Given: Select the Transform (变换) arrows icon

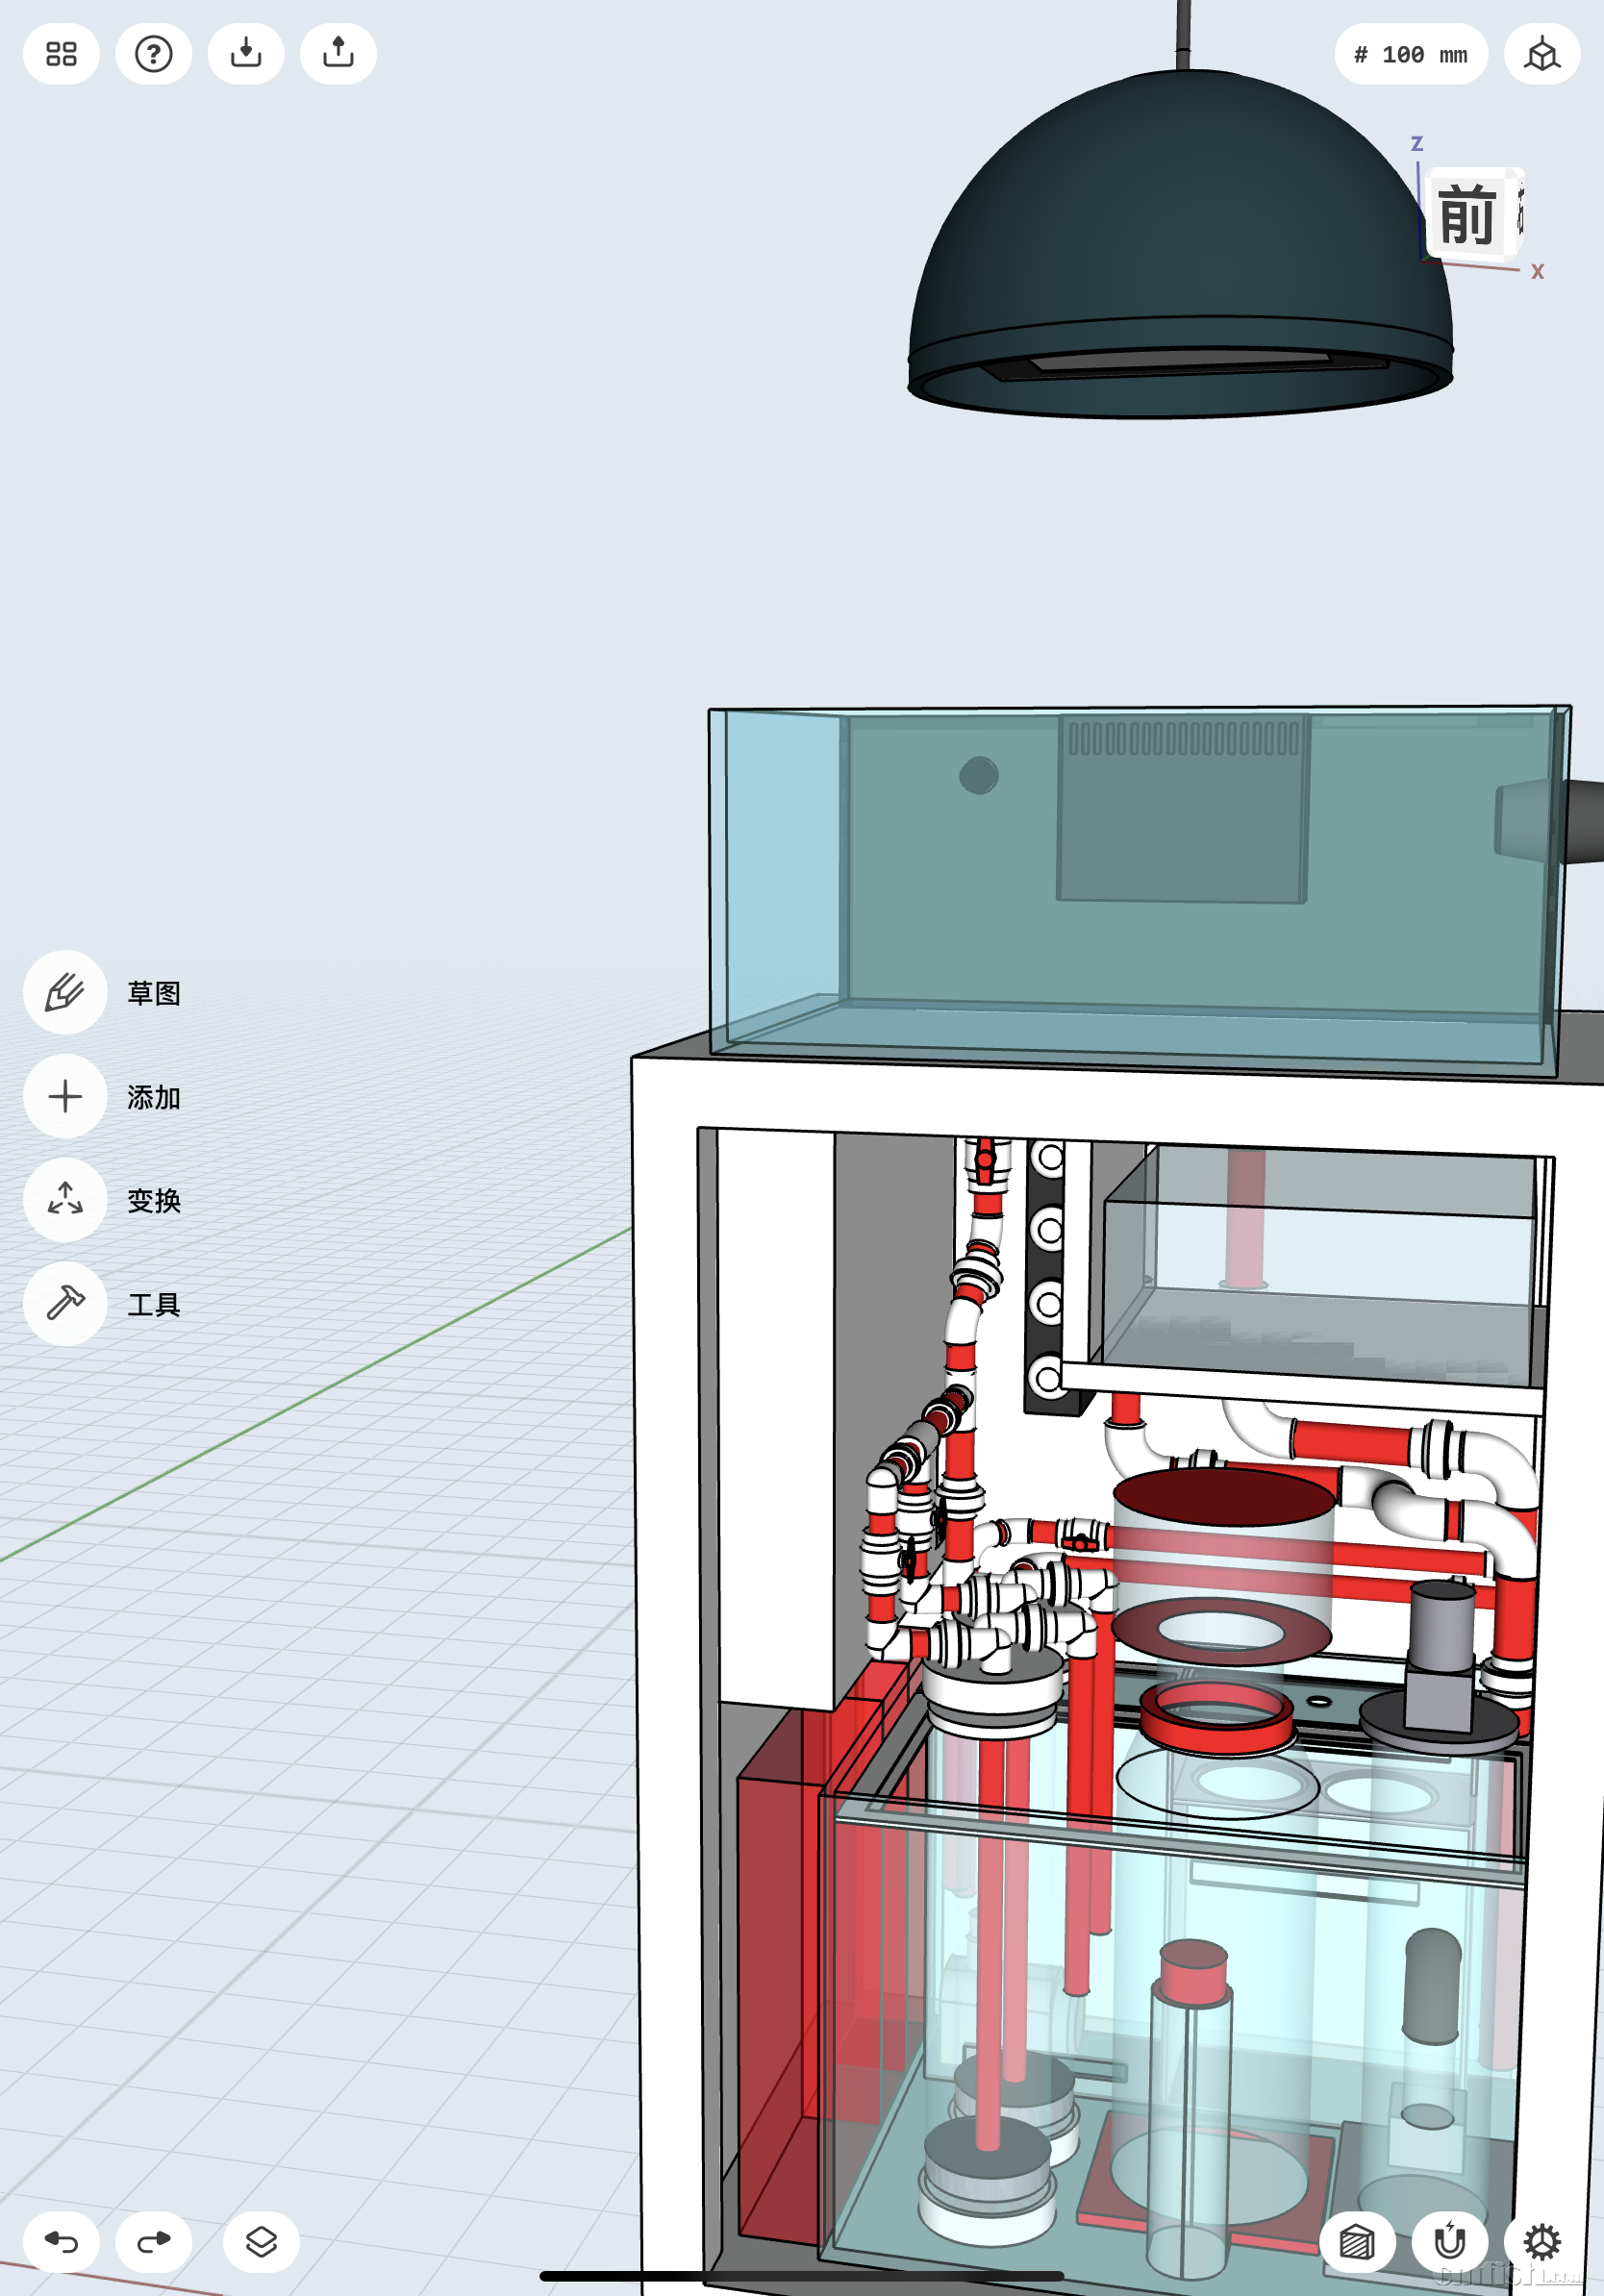Looking at the screenshot, I should coord(65,1199).
